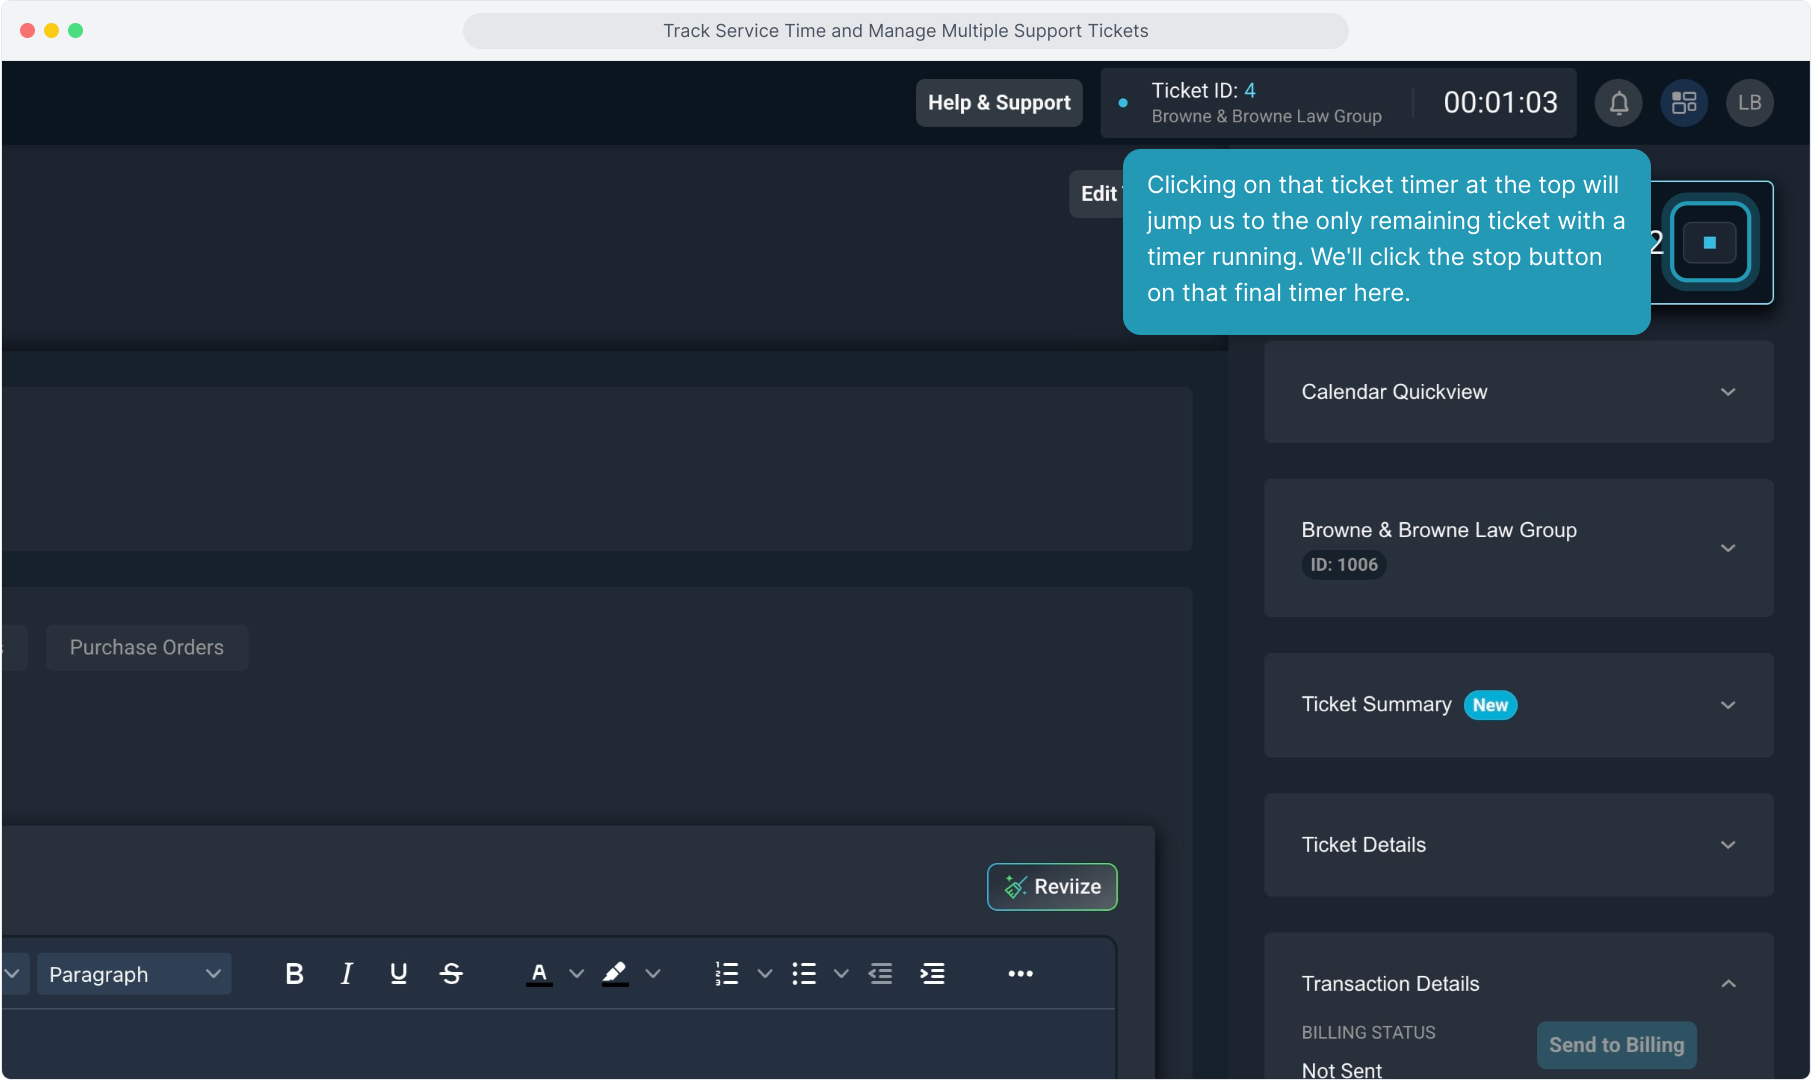Screen dimensions: 1812x1080
Task: Increase the text indent
Action: click(x=932, y=974)
